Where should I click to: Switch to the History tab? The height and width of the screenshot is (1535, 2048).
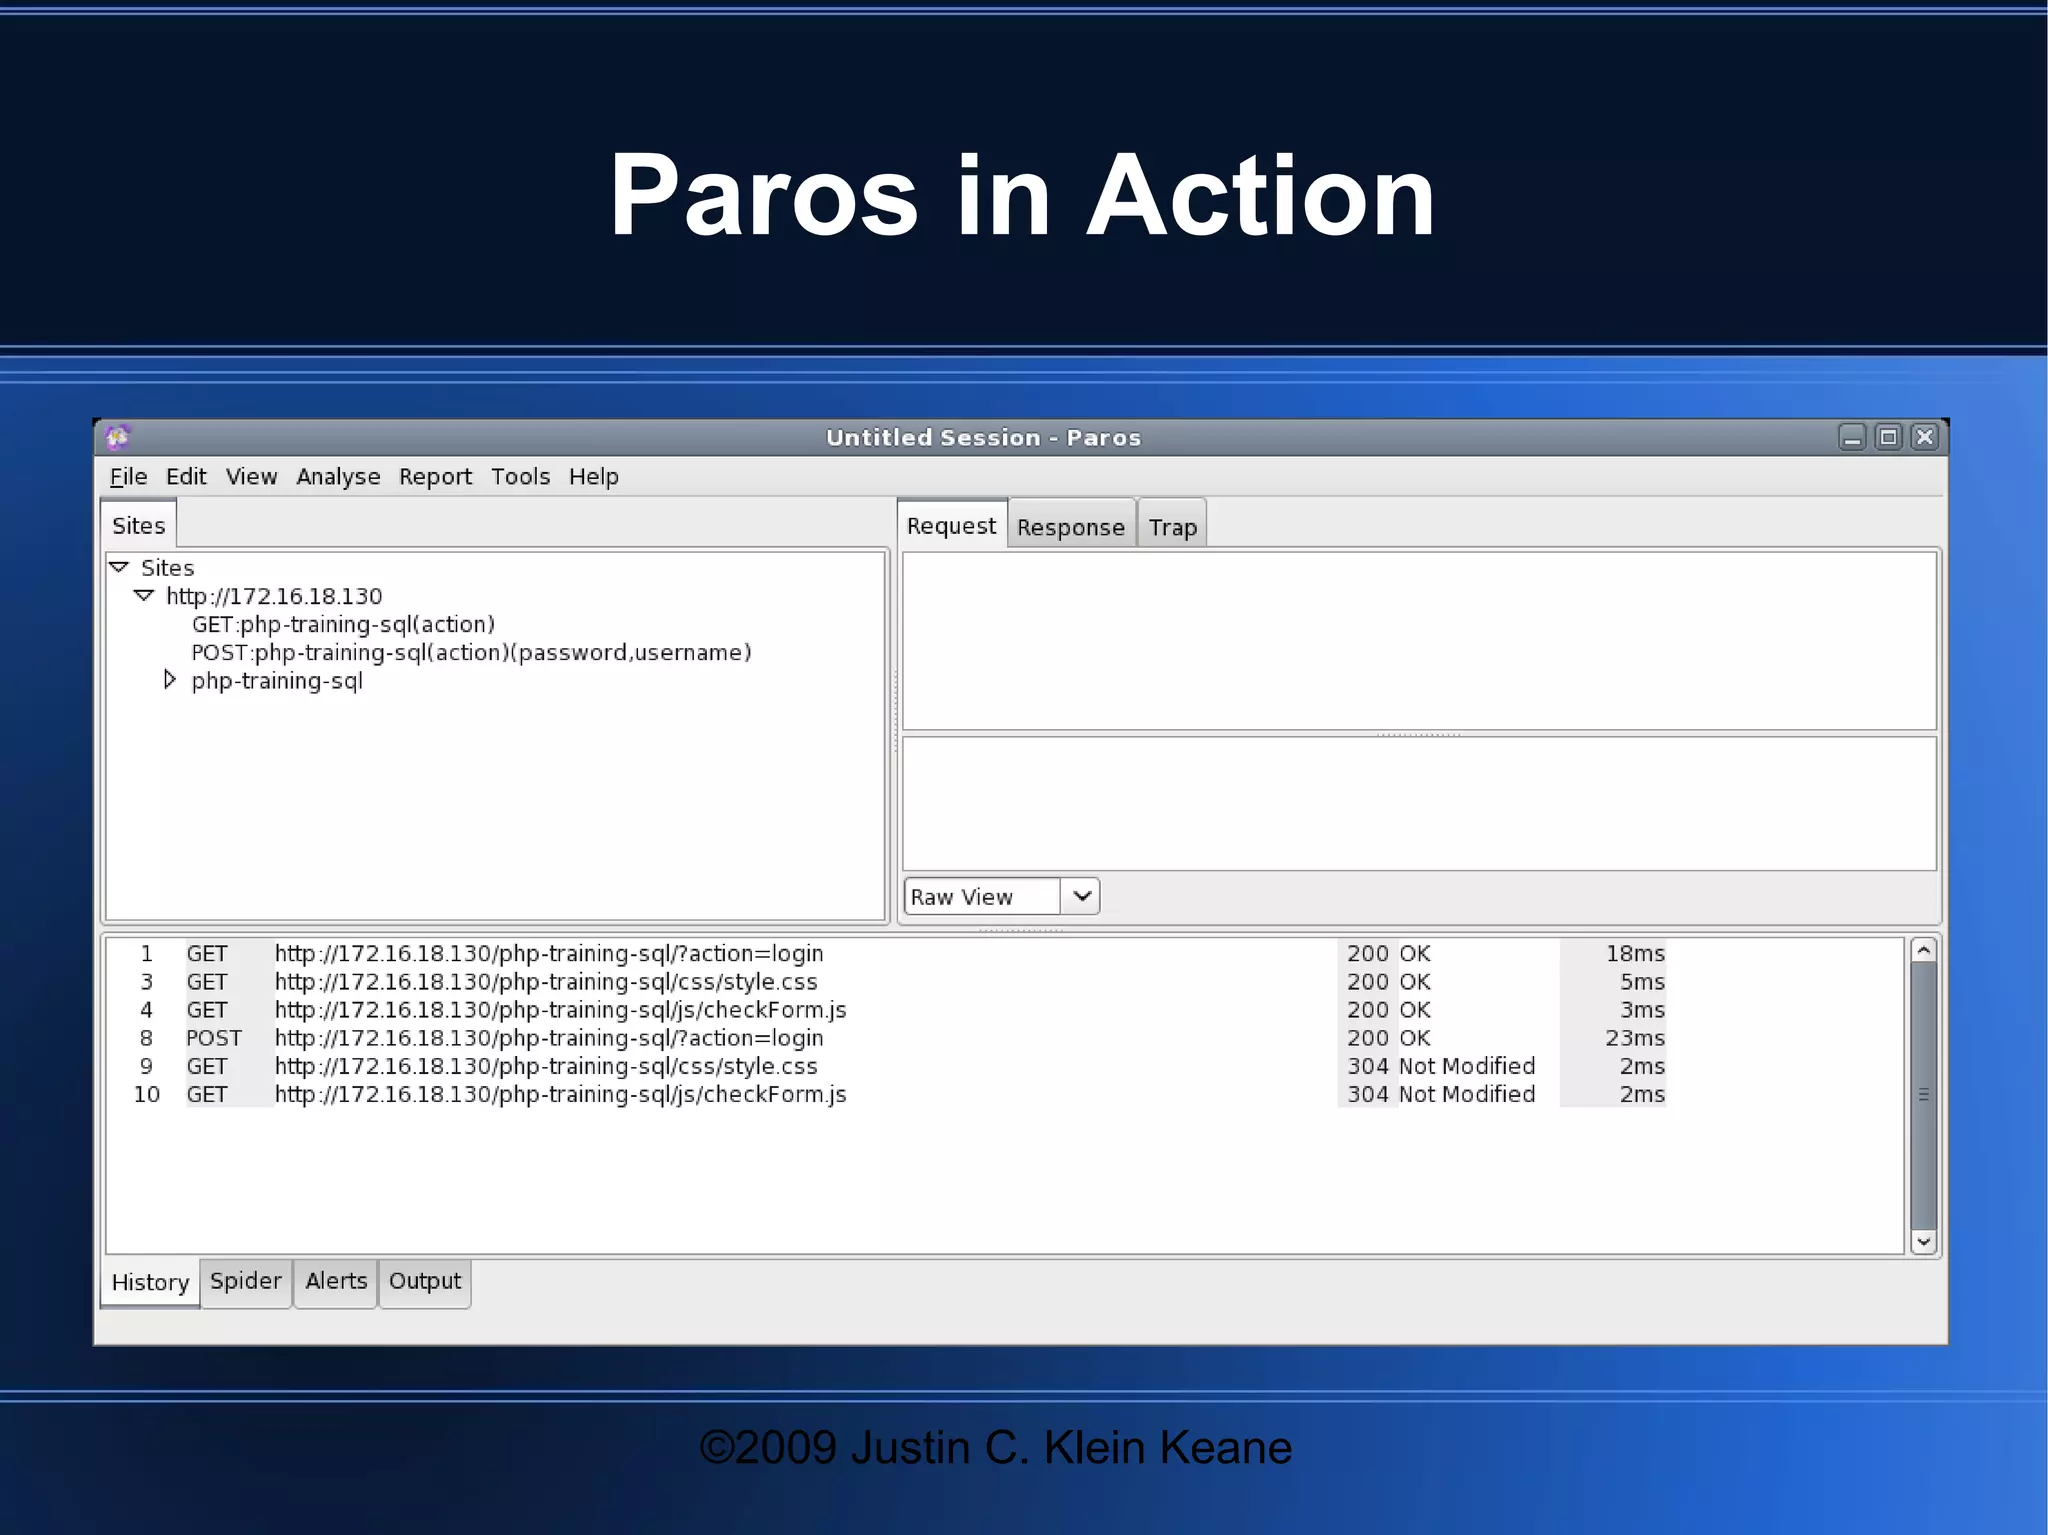pyautogui.click(x=150, y=1282)
